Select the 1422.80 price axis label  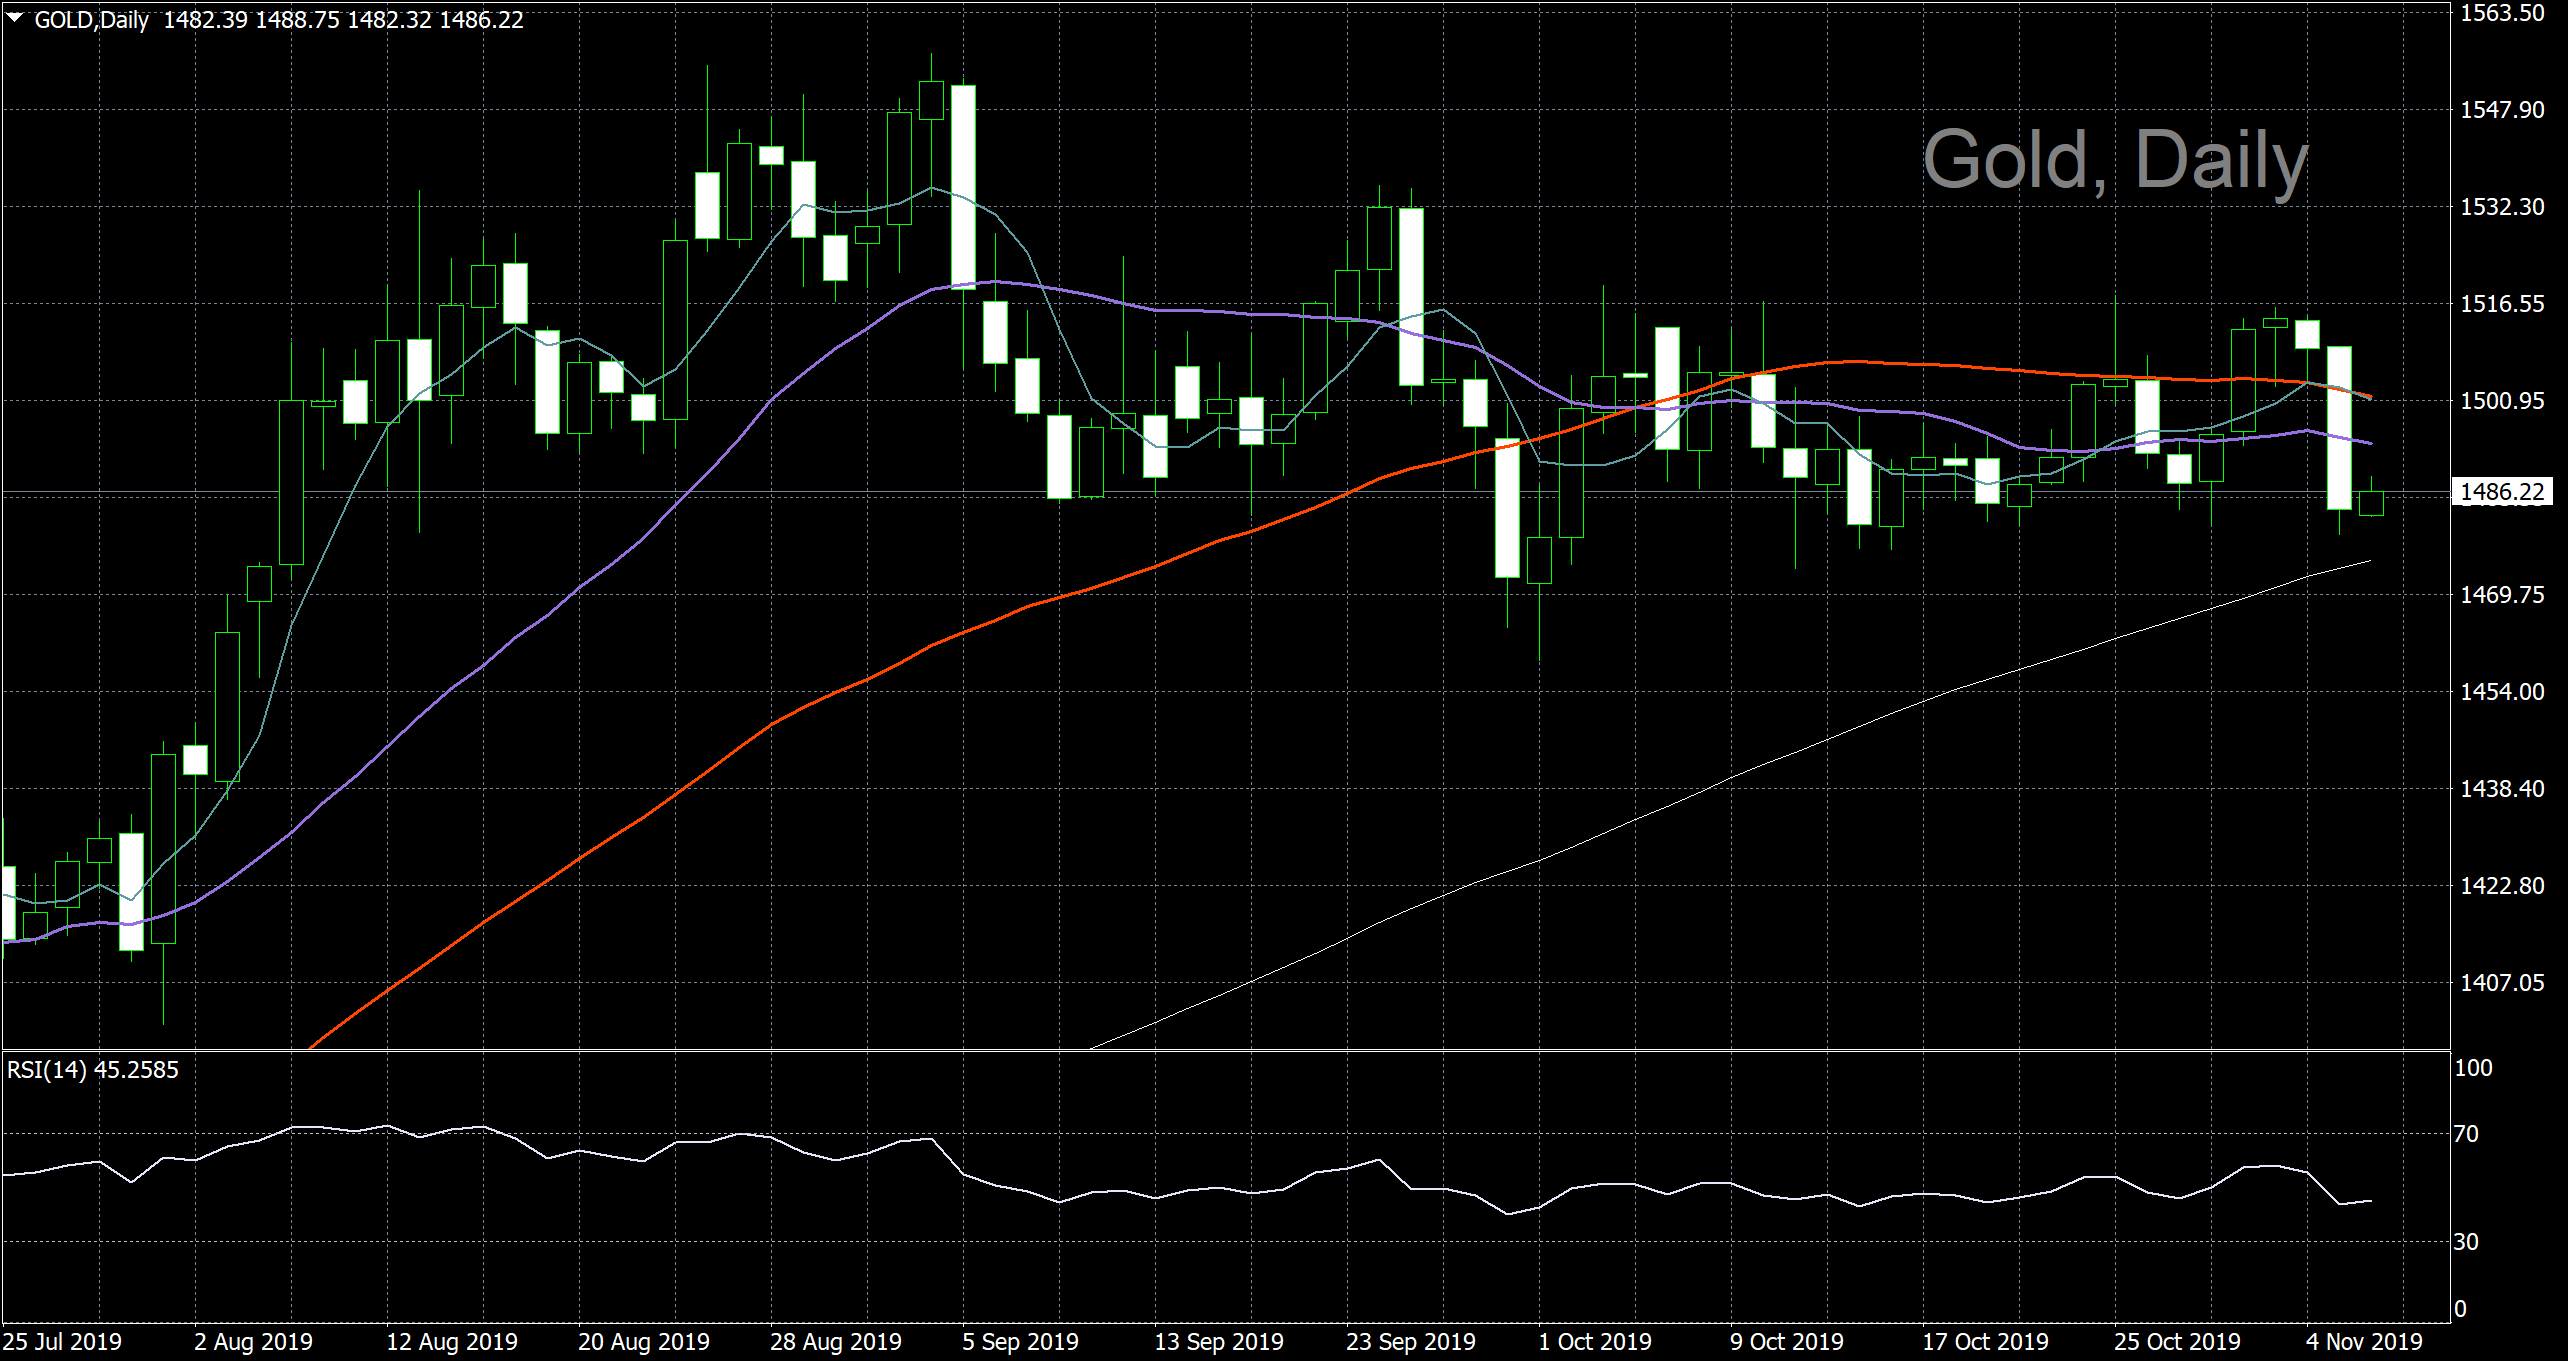coord(2502,886)
